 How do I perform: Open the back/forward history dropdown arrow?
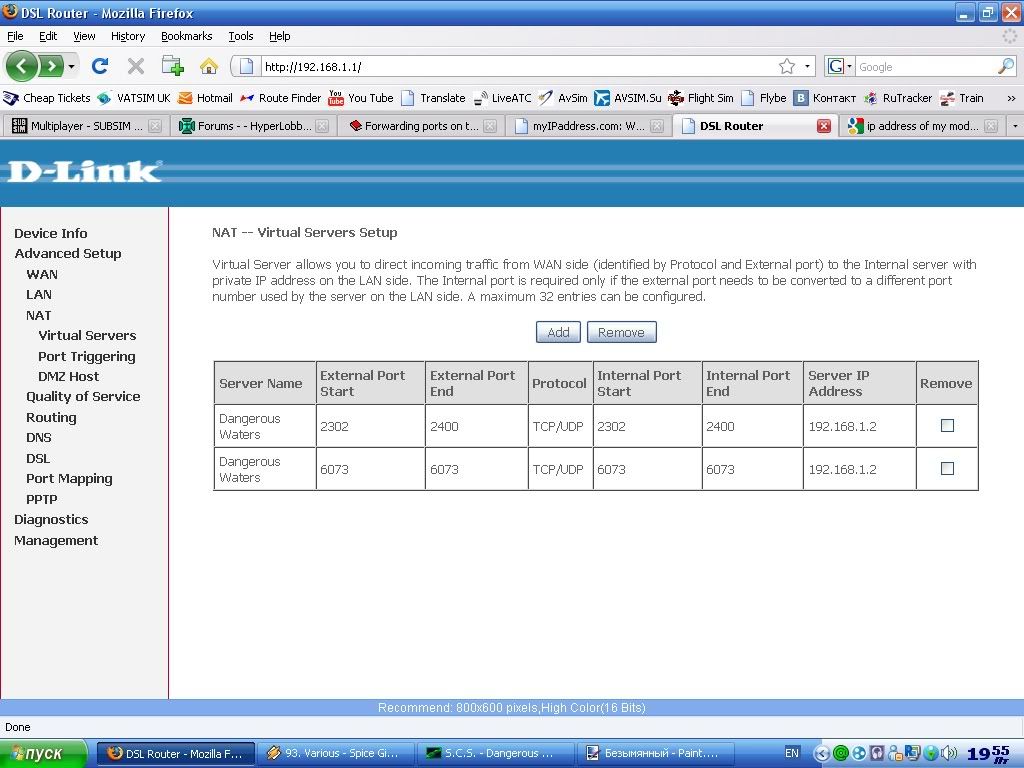click(71, 66)
